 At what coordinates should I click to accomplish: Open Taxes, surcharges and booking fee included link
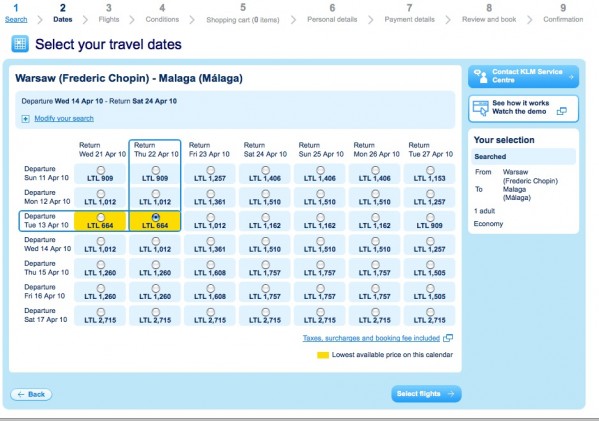pos(371,338)
